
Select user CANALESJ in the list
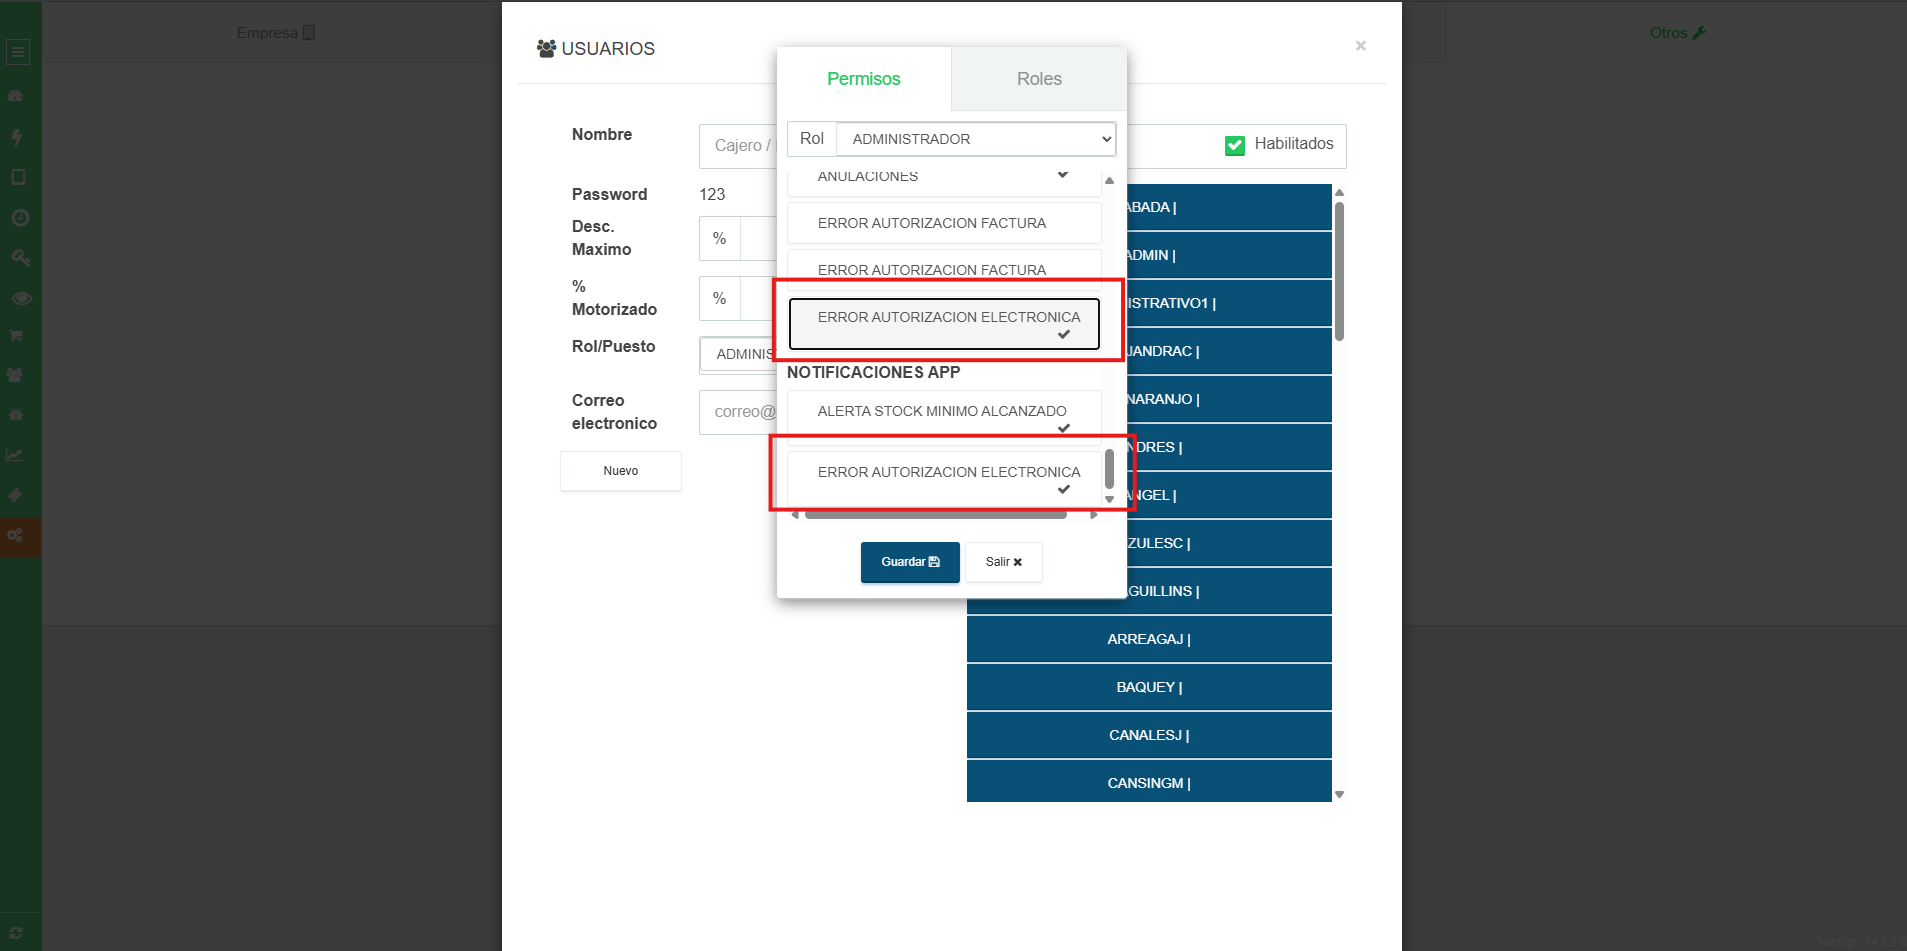tap(1149, 735)
